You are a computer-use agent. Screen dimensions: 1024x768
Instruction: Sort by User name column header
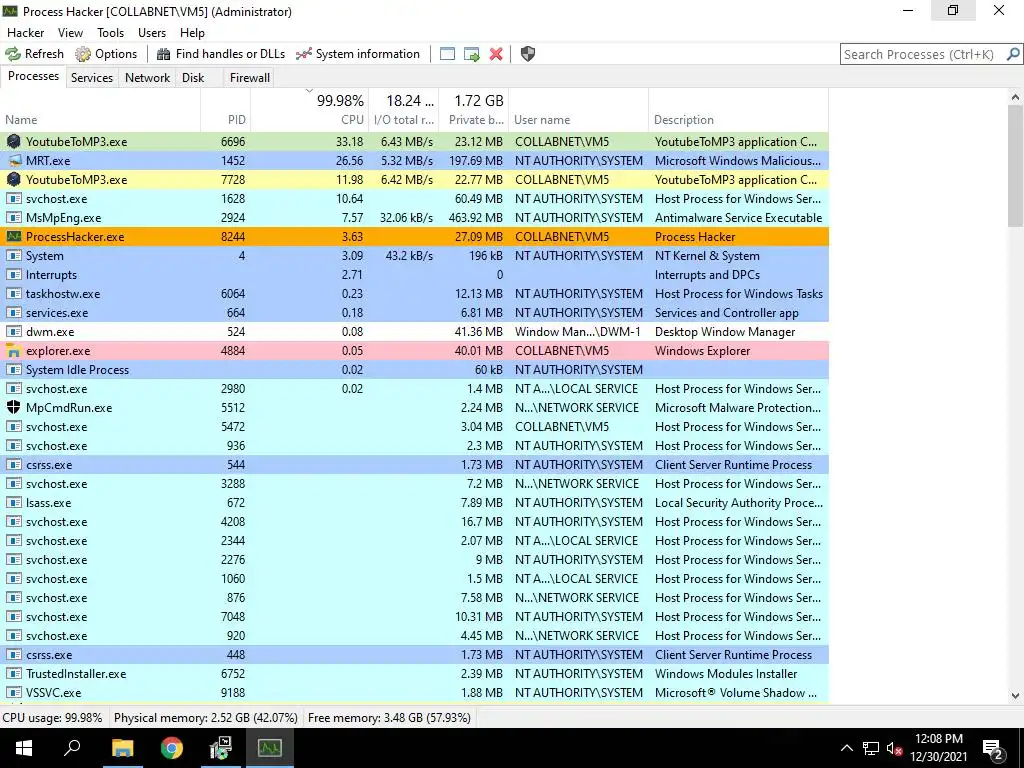(x=579, y=110)
